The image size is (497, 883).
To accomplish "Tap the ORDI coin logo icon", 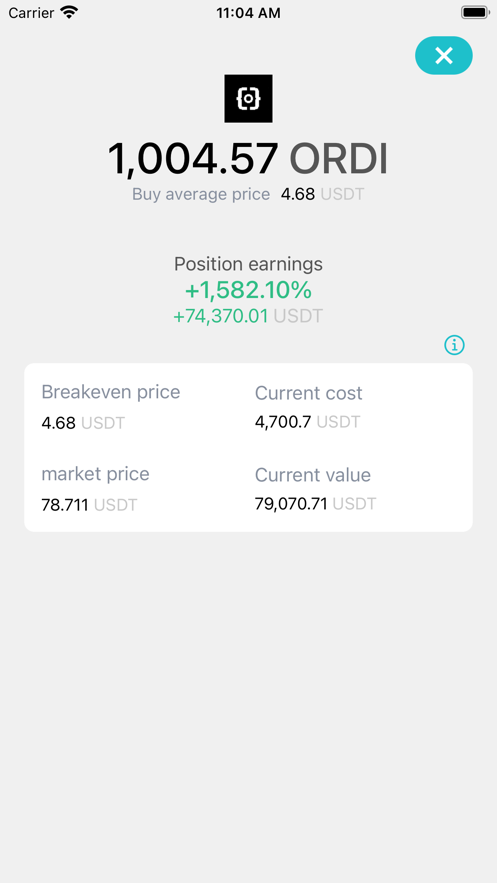I will coord(248,99).
